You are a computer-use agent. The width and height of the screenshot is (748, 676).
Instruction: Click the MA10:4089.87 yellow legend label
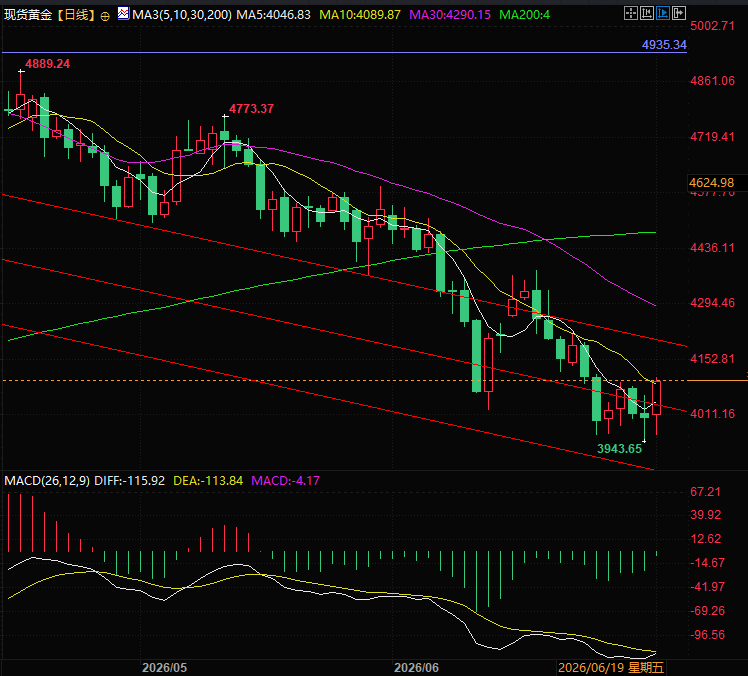360,15
